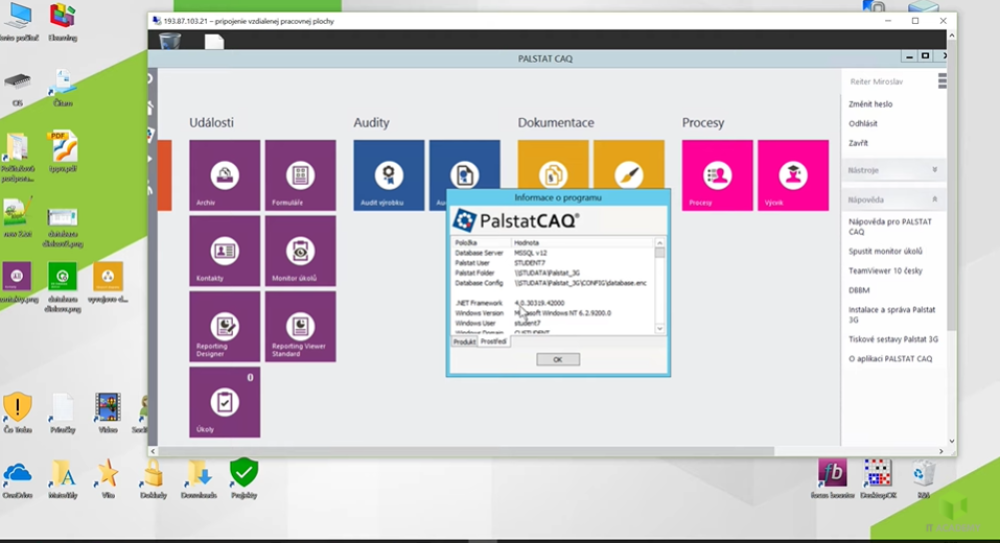This screenshot has width=1000, height=543.
Task: Open the Procesy tile
Action: (717, 175)
